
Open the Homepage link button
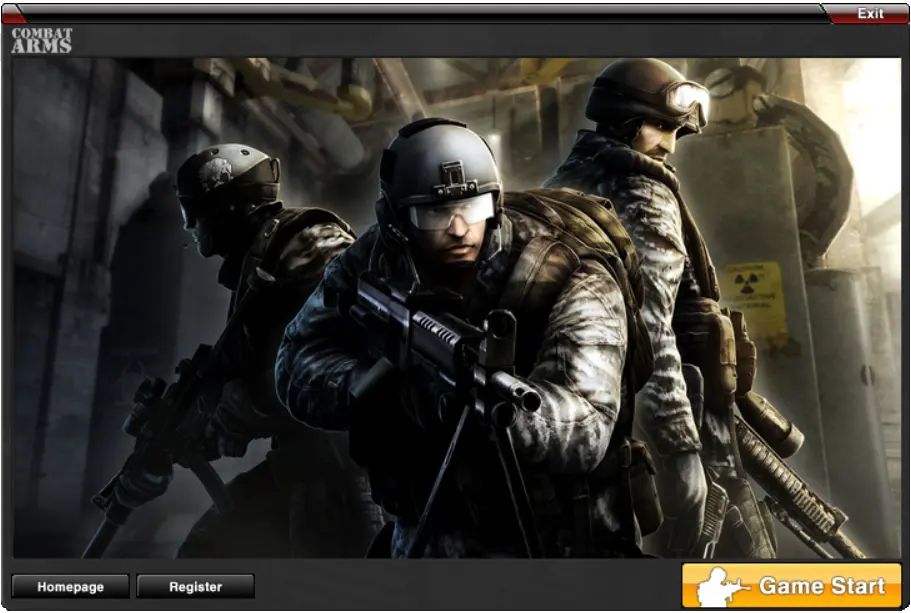[70, 586]
